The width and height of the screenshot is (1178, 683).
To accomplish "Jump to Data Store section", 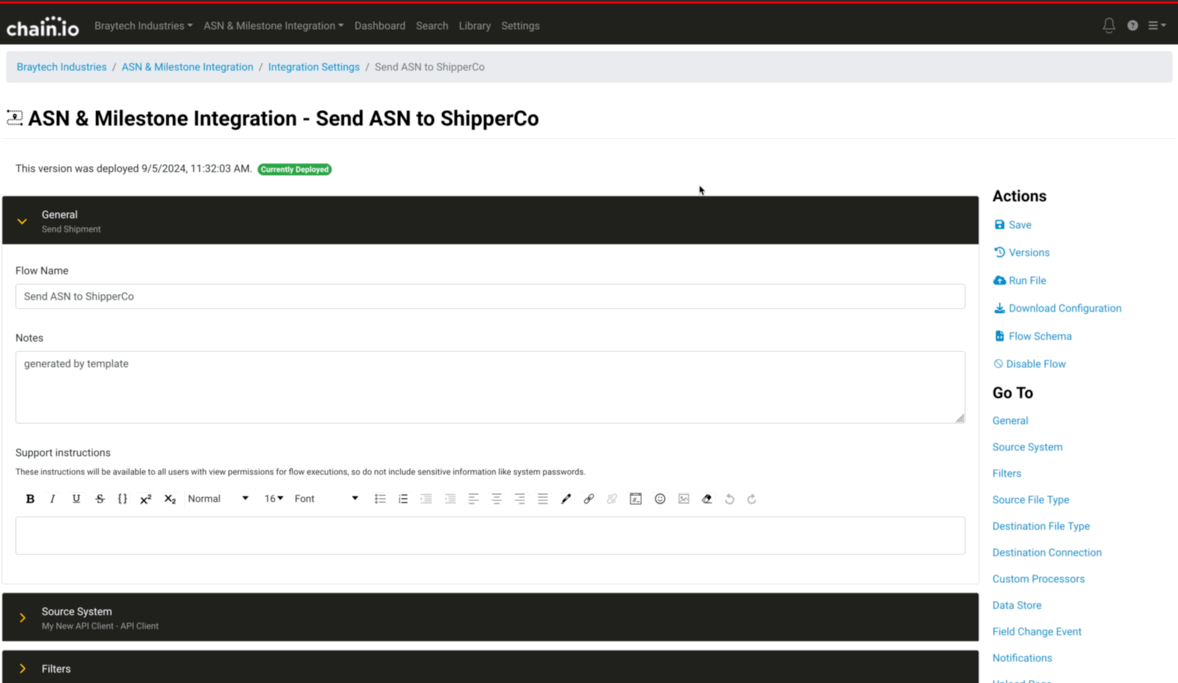I will click(1016, 605).
